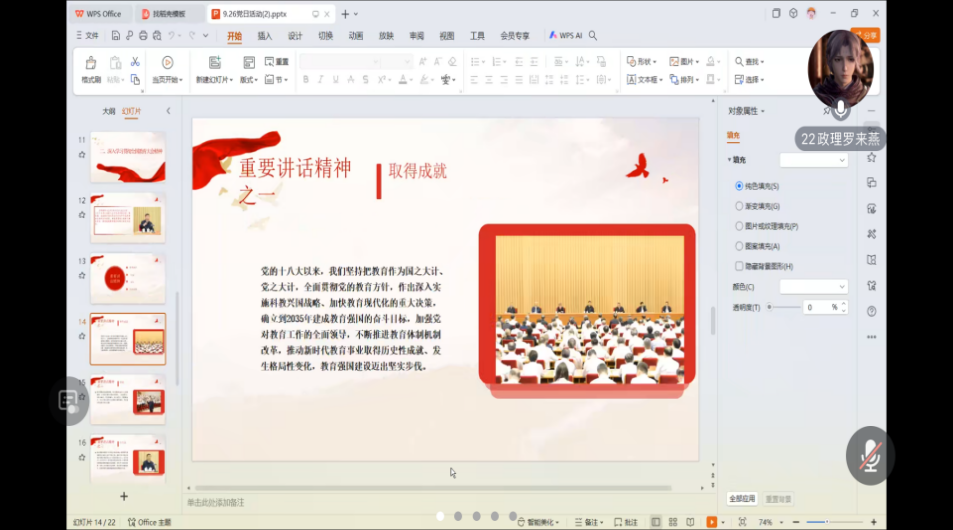Screen dimensions: 953x530
Task: Start slideshow from current slide (当页开始)
Action: pos(167,64)
